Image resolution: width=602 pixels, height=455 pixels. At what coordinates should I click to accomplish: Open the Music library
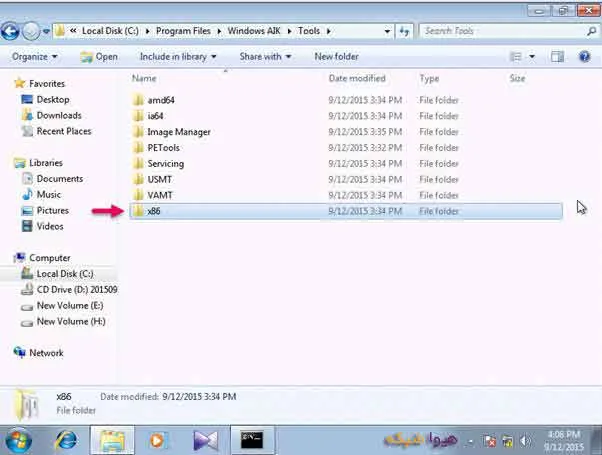48,195
